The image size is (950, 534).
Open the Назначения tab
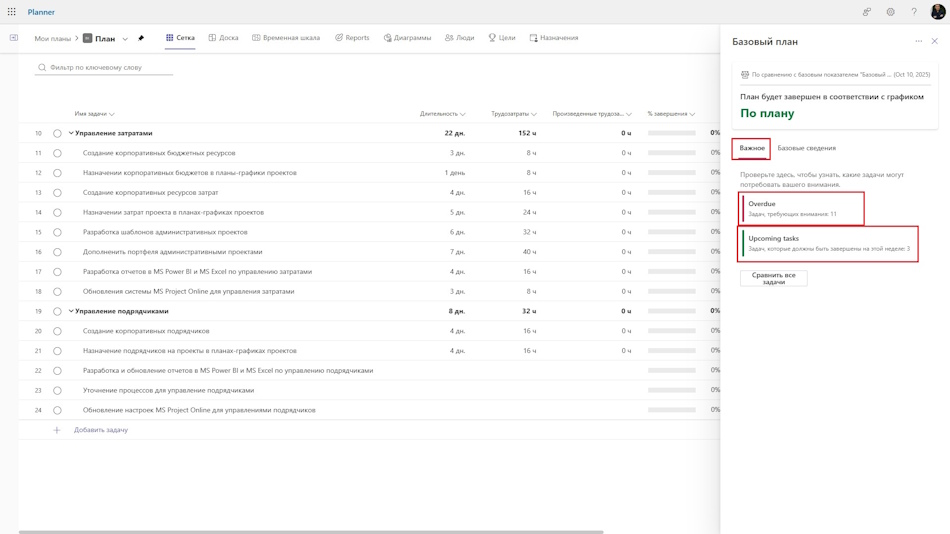[x=554, y=38]
